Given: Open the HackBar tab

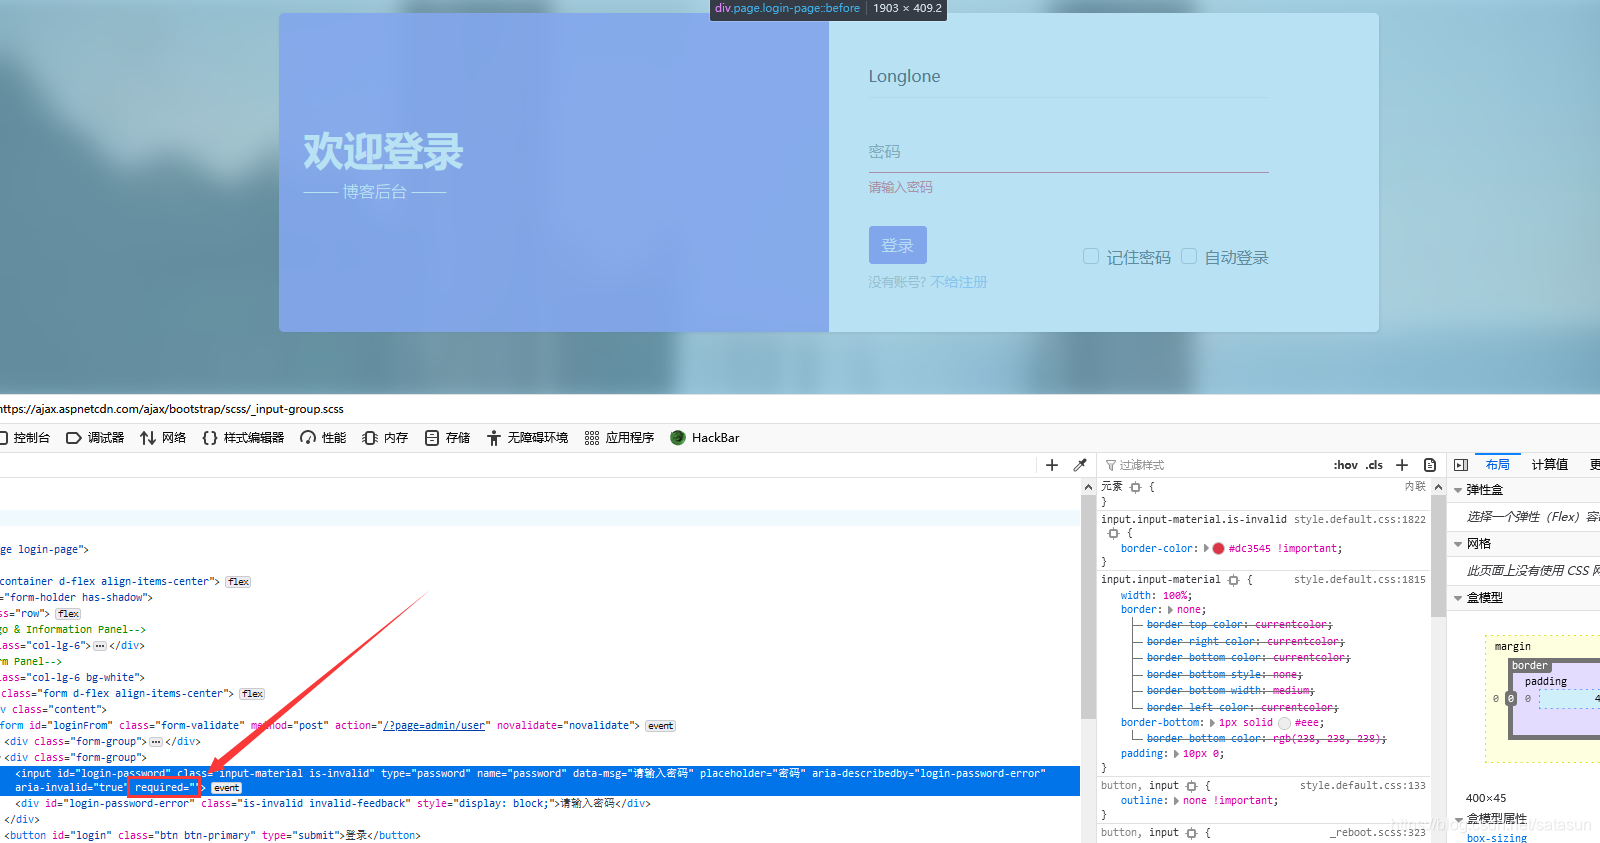Looking at the screenshot, I should 705,438.
